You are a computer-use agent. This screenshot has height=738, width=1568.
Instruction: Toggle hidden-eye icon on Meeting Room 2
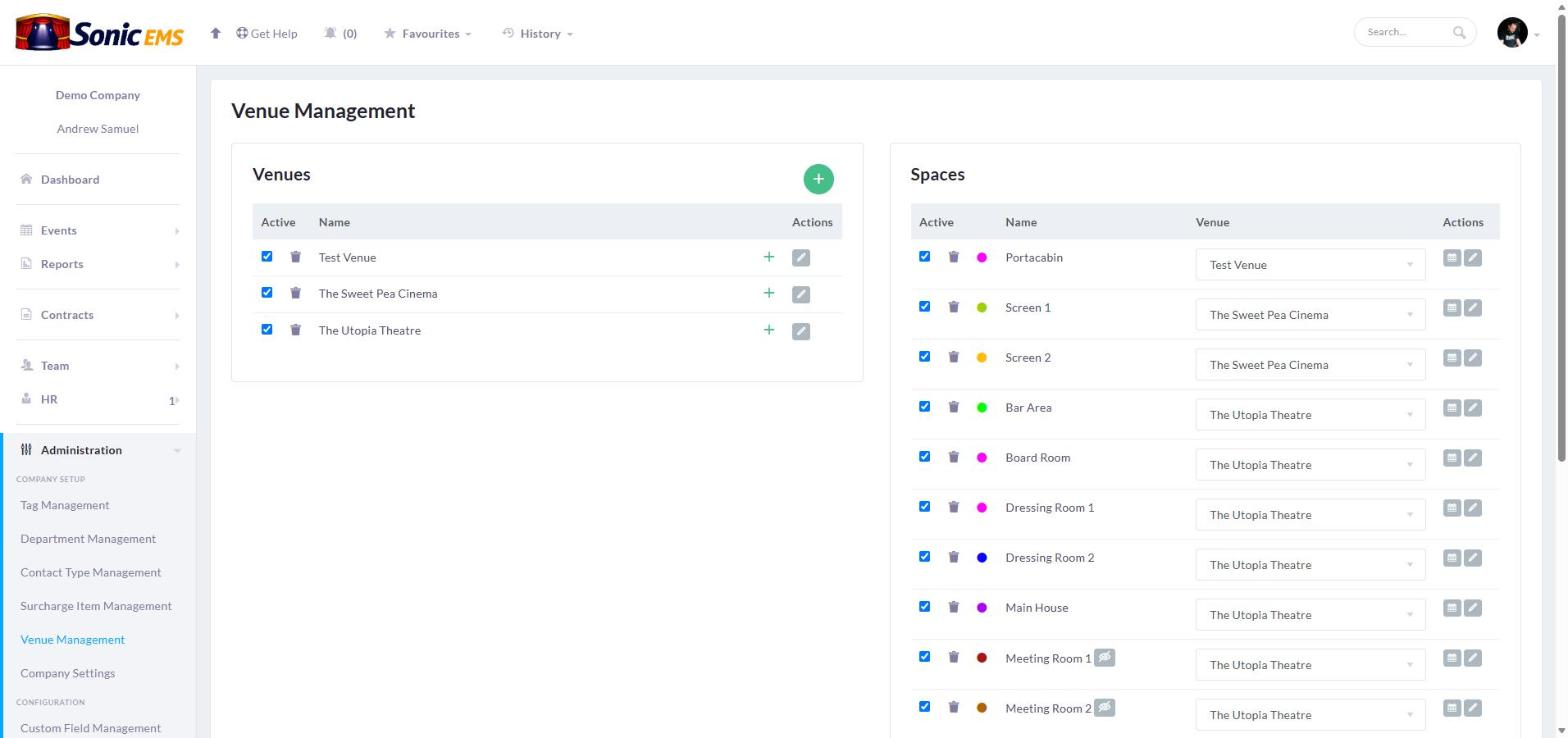tap(1104, 707)
